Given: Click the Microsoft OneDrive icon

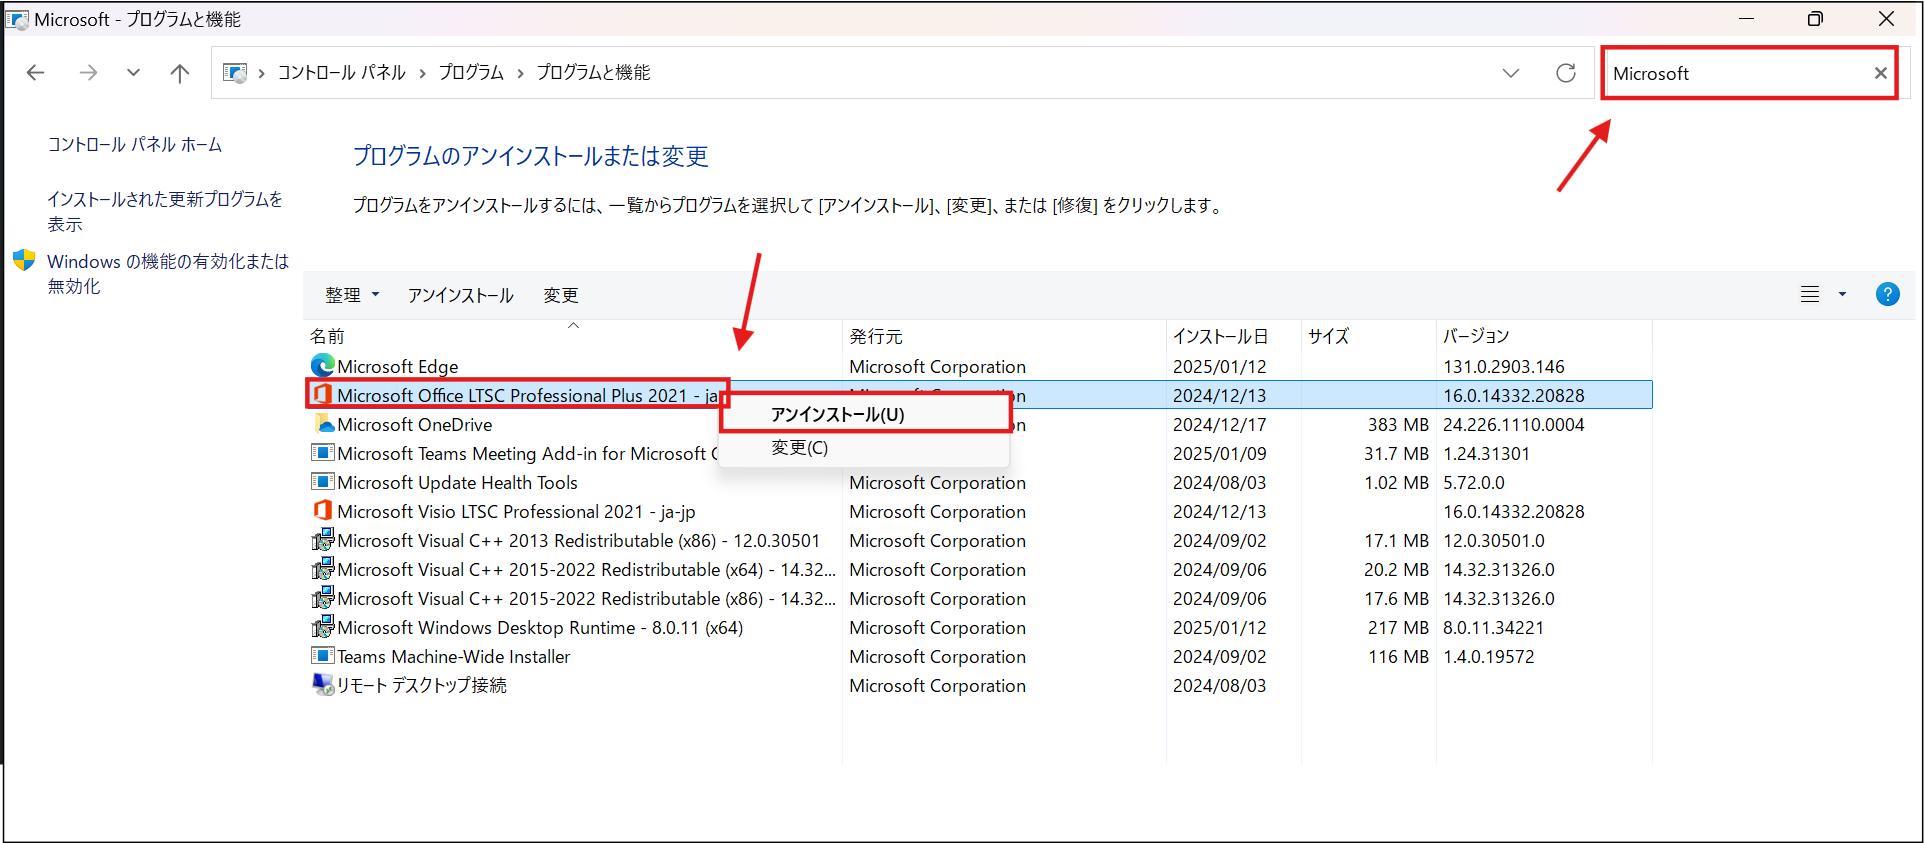Looking at the screenshot, I should [x=323, y=424].
